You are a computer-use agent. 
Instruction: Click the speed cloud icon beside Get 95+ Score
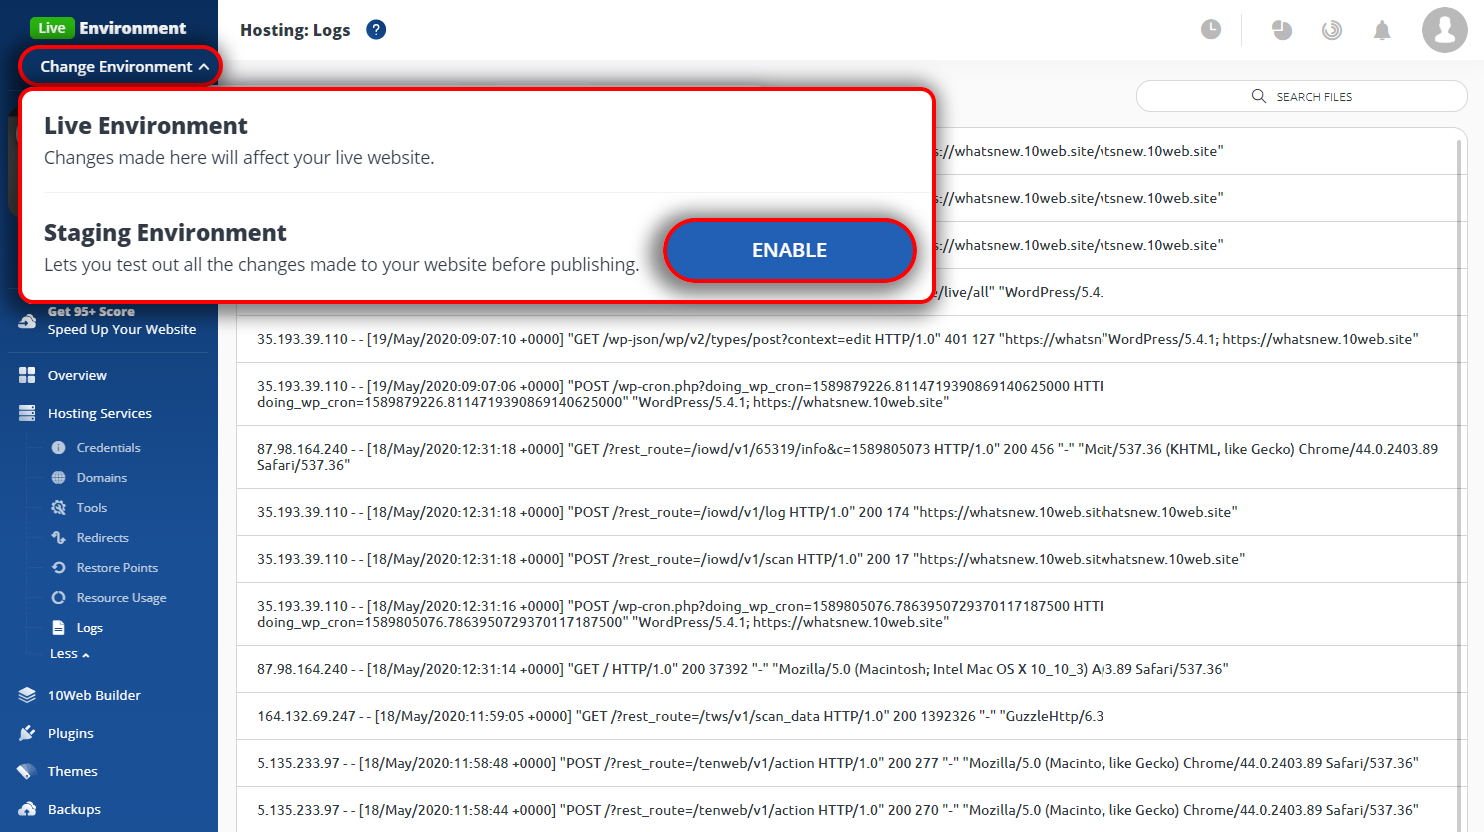point(27,321)
